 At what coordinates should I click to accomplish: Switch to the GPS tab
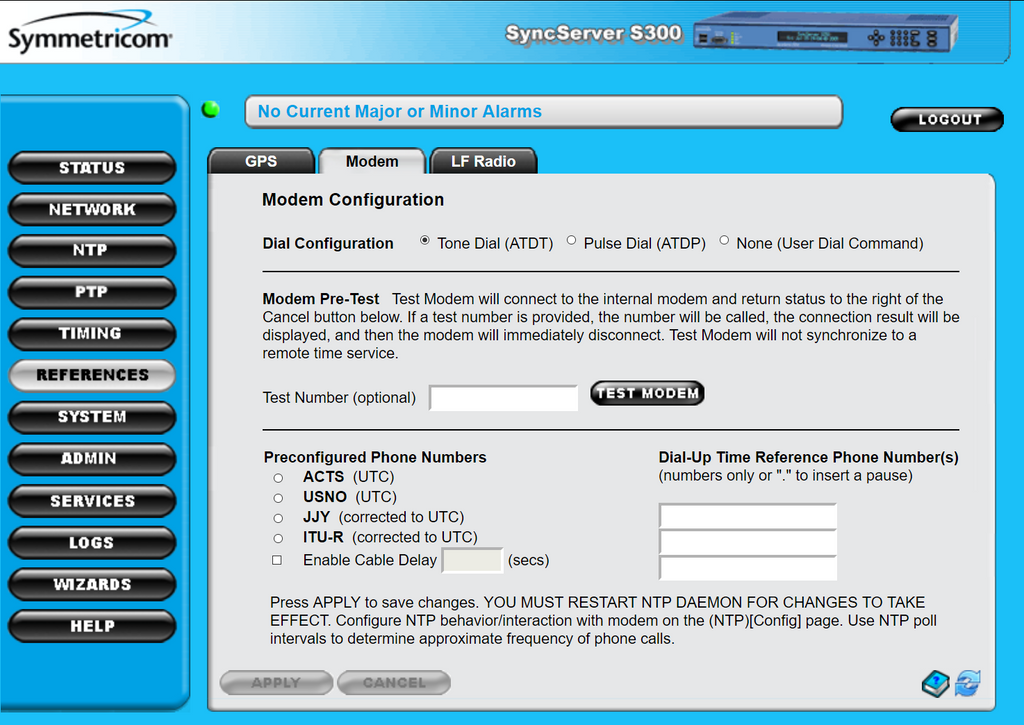point(261,161)
